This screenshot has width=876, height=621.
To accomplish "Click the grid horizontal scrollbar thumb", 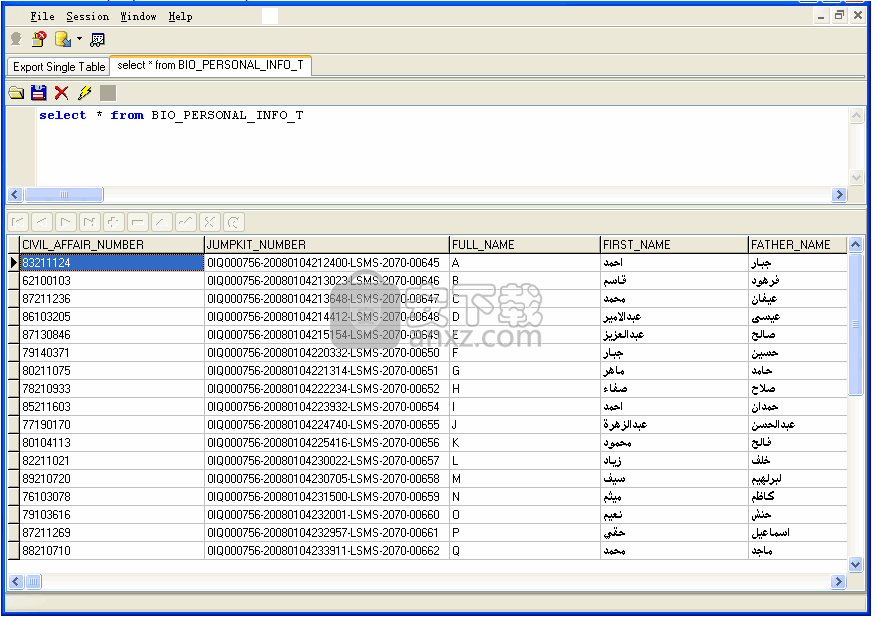I will (x=34, y=582).
